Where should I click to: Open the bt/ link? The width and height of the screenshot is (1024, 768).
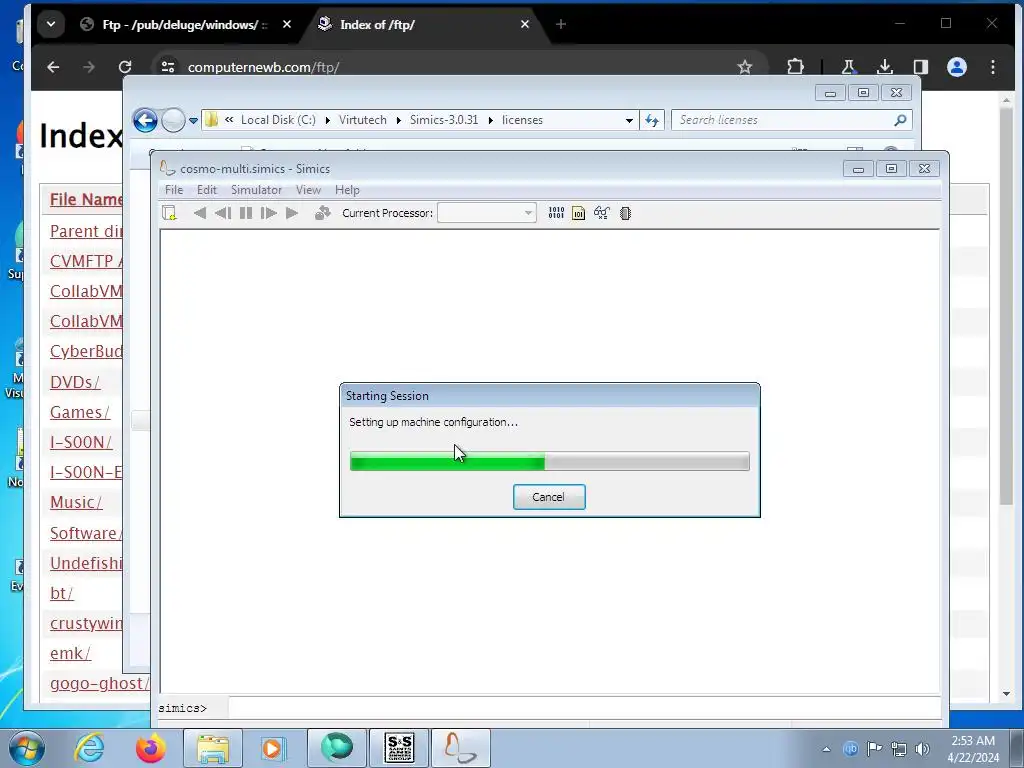(62, 593)
